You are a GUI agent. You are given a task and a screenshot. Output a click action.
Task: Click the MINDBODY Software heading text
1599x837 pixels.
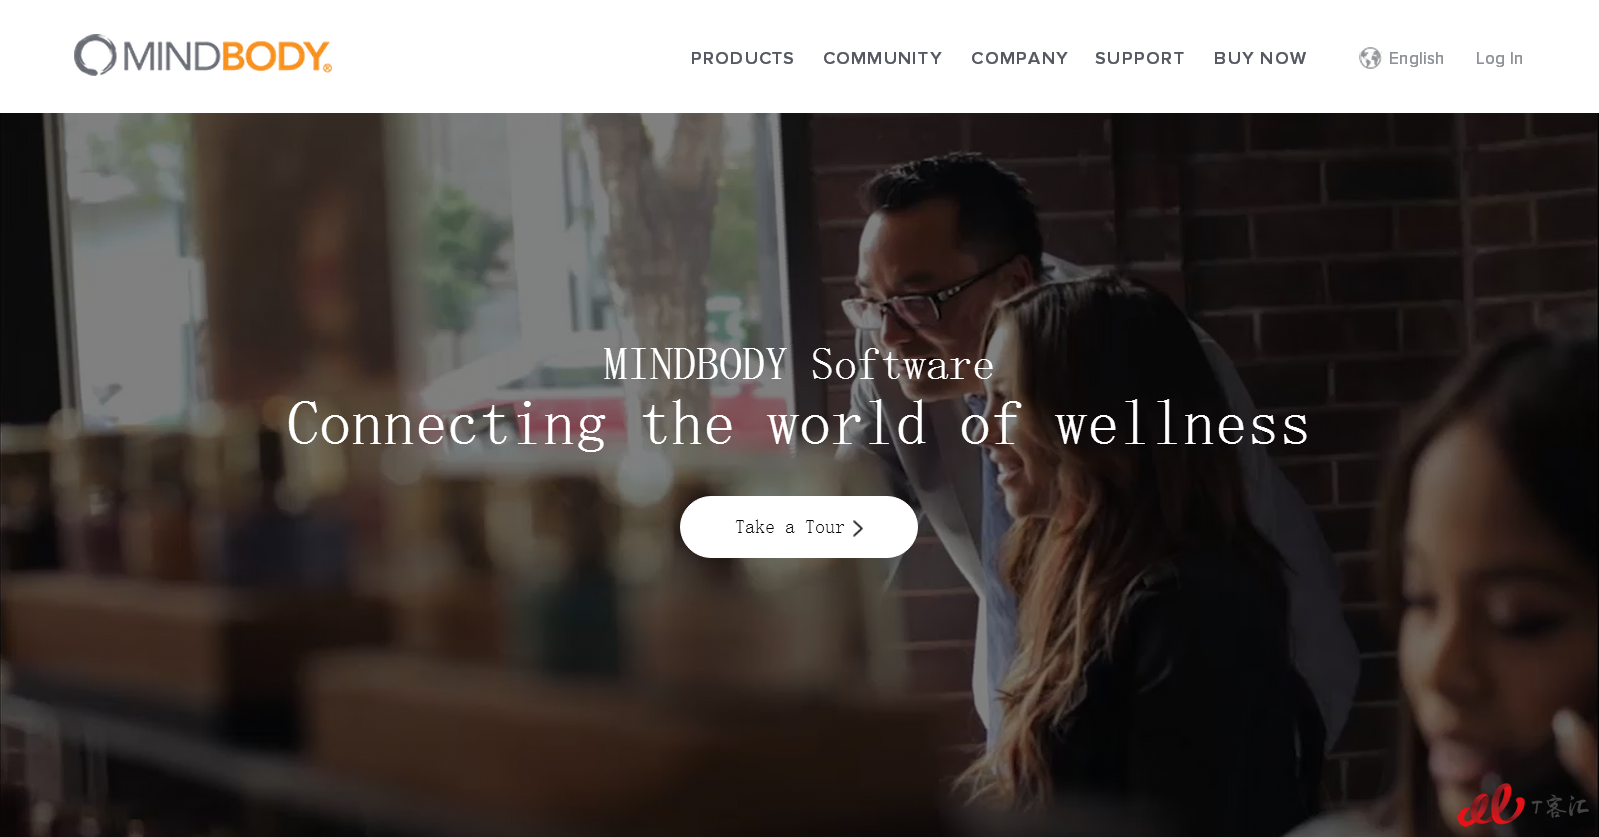(799, 364)
